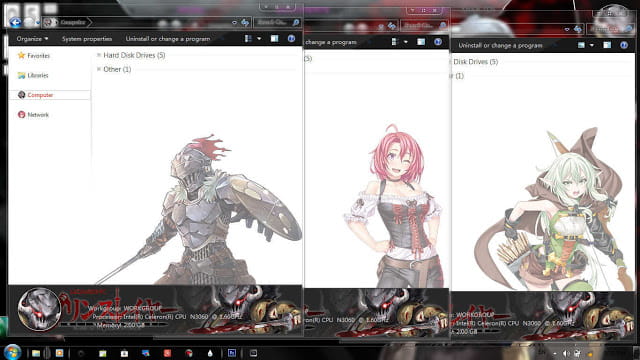Viewport: 640px width, 360px height.
Task: Click System properties
Action: (x=87, y=39)
